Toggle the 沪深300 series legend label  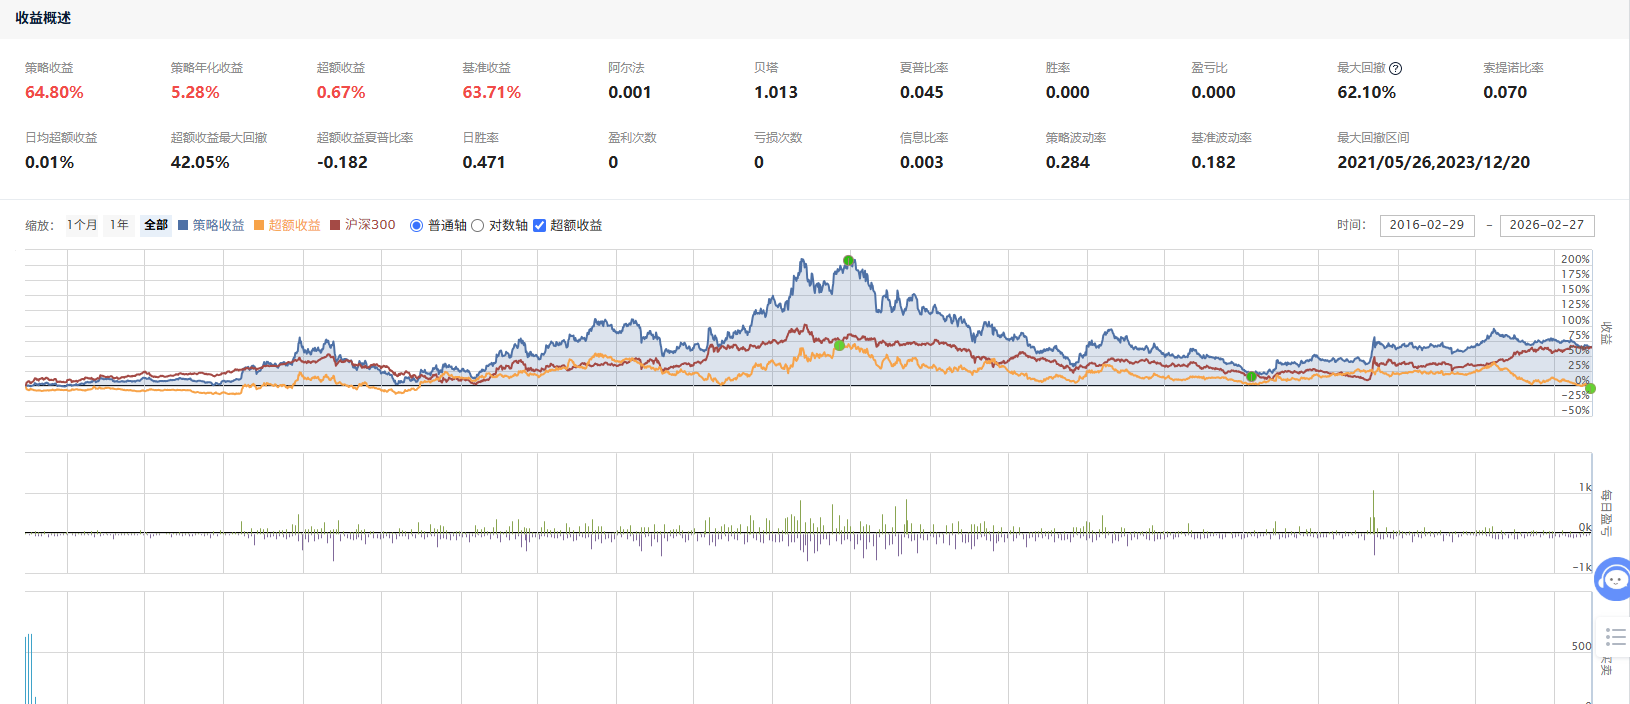[370, 225]
